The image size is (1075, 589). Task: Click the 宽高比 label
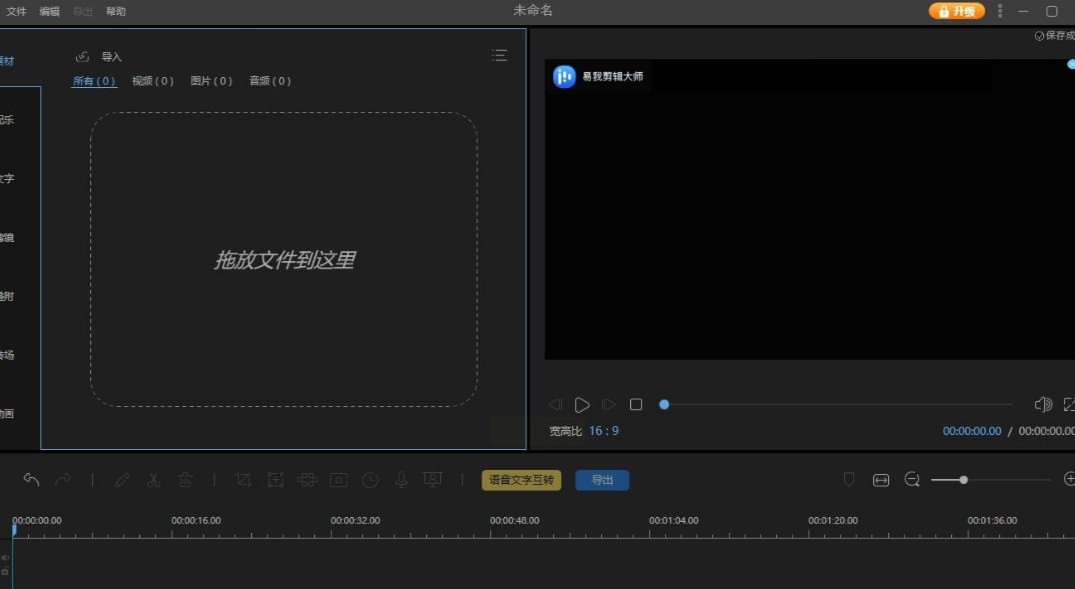566,431
